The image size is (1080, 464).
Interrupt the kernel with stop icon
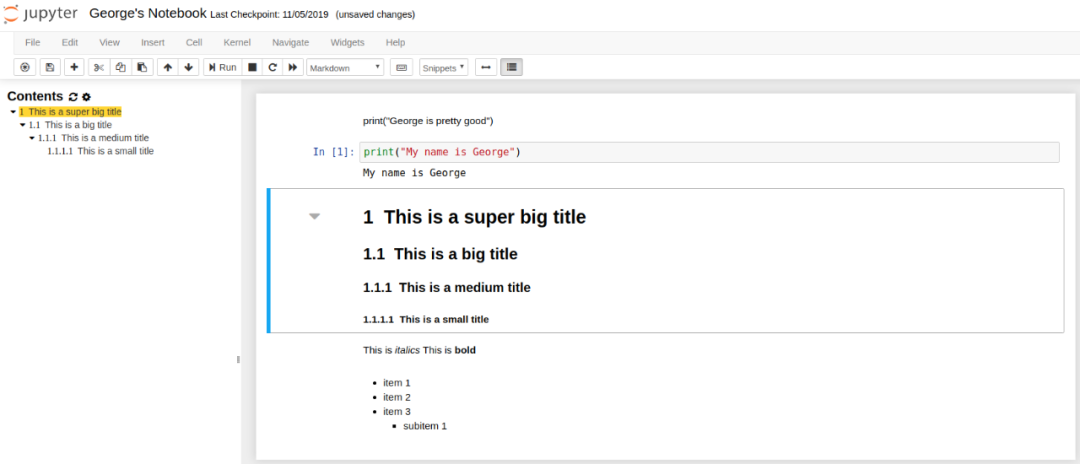click(x=253, y=67)
